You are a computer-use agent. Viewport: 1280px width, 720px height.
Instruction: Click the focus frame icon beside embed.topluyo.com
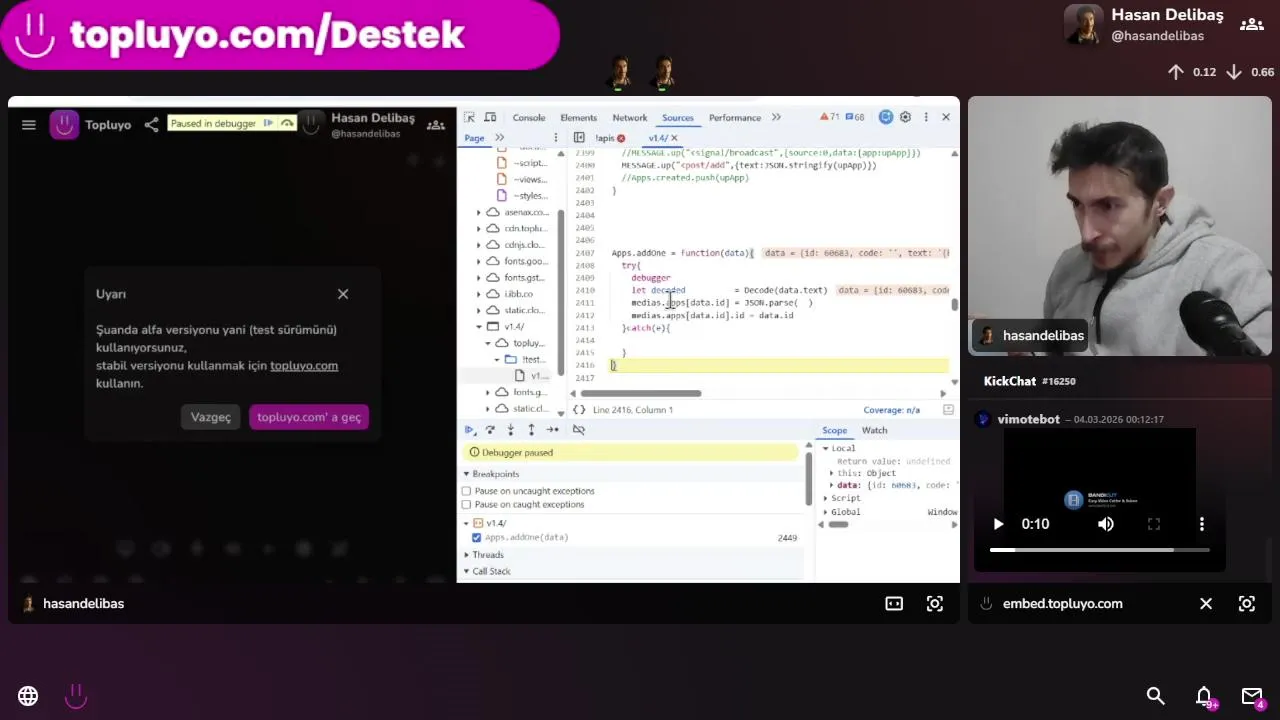[x=1247, y=604]
